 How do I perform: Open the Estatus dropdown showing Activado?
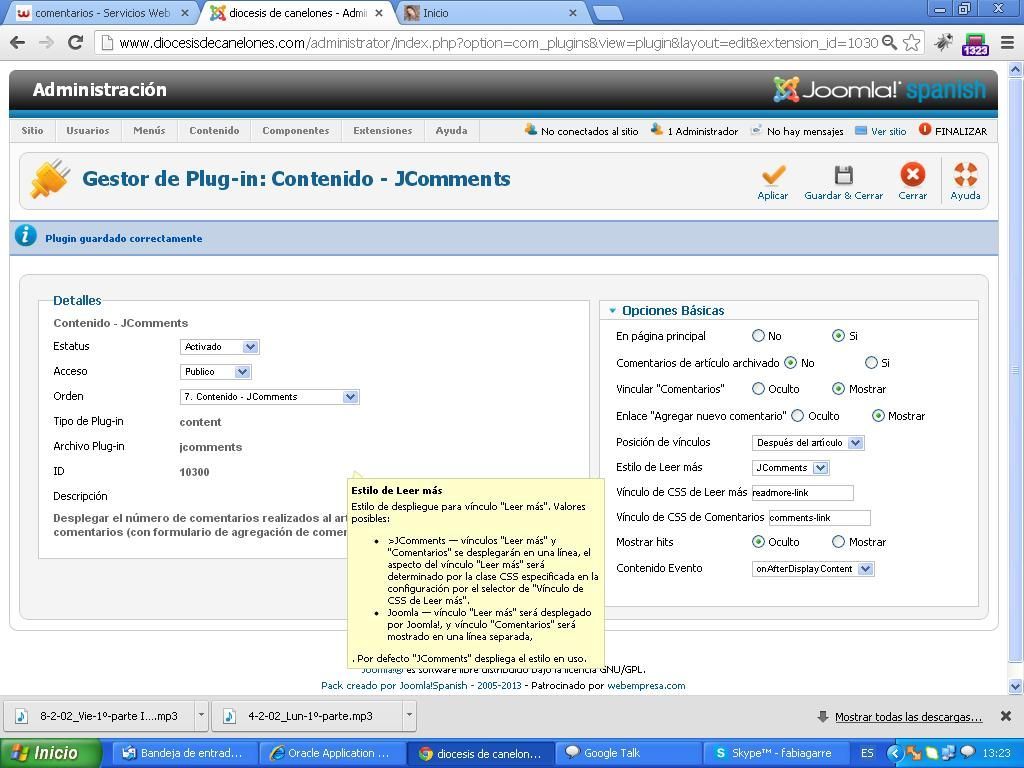219,347
